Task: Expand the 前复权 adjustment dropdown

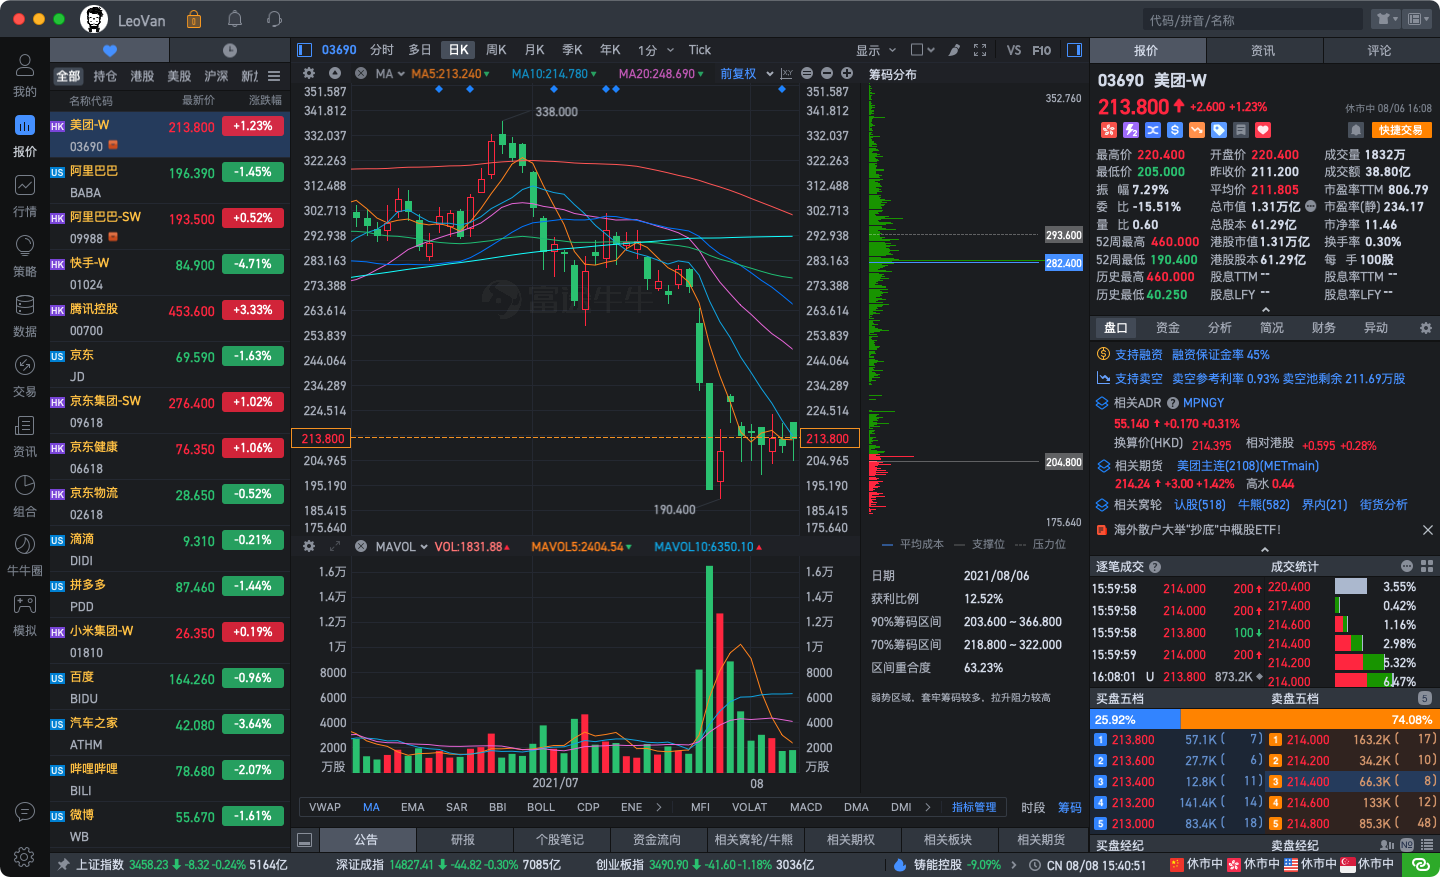Action: [x=769, y=74]
